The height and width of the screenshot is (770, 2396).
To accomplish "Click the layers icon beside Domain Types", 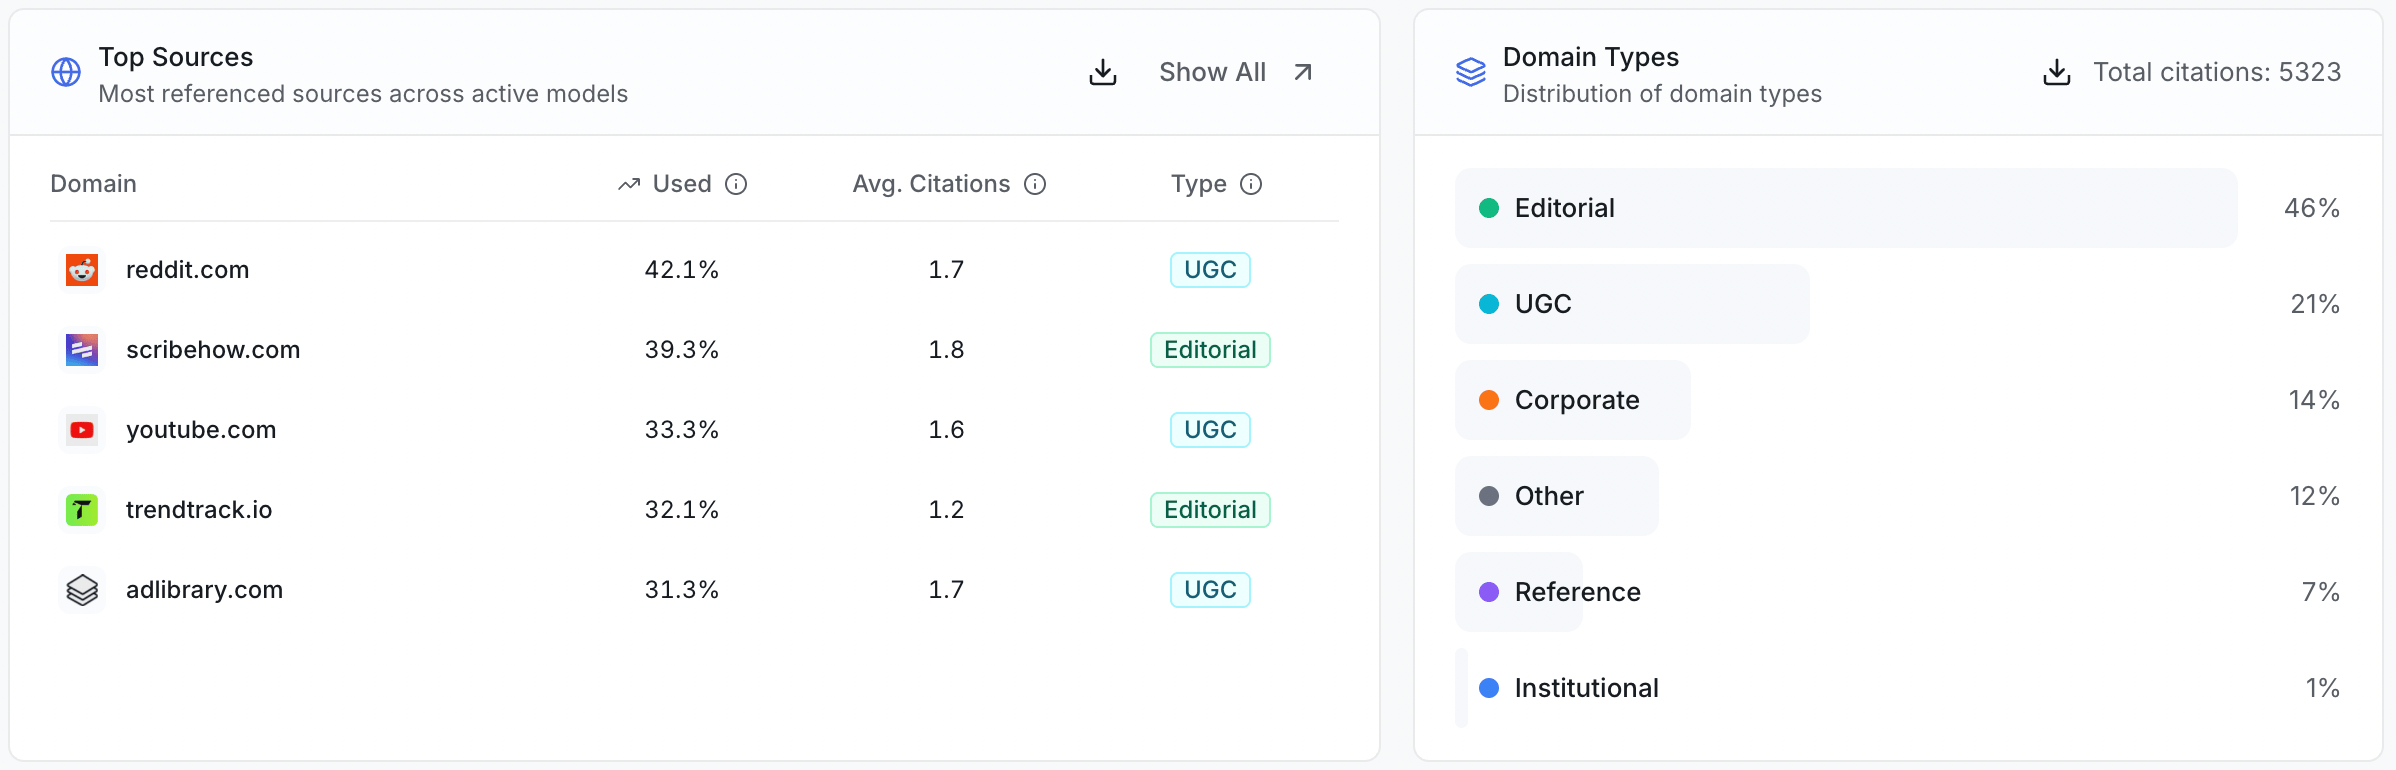I will coord(1471,72).
